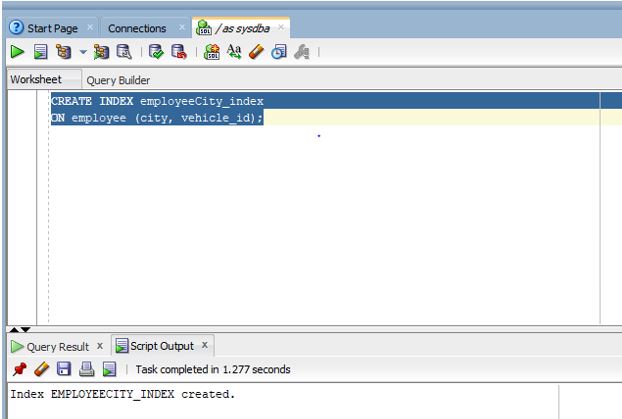Viewport: 622px width, 419px height.
Task: Close the Query Result tab
Action: tap(100, 346)
